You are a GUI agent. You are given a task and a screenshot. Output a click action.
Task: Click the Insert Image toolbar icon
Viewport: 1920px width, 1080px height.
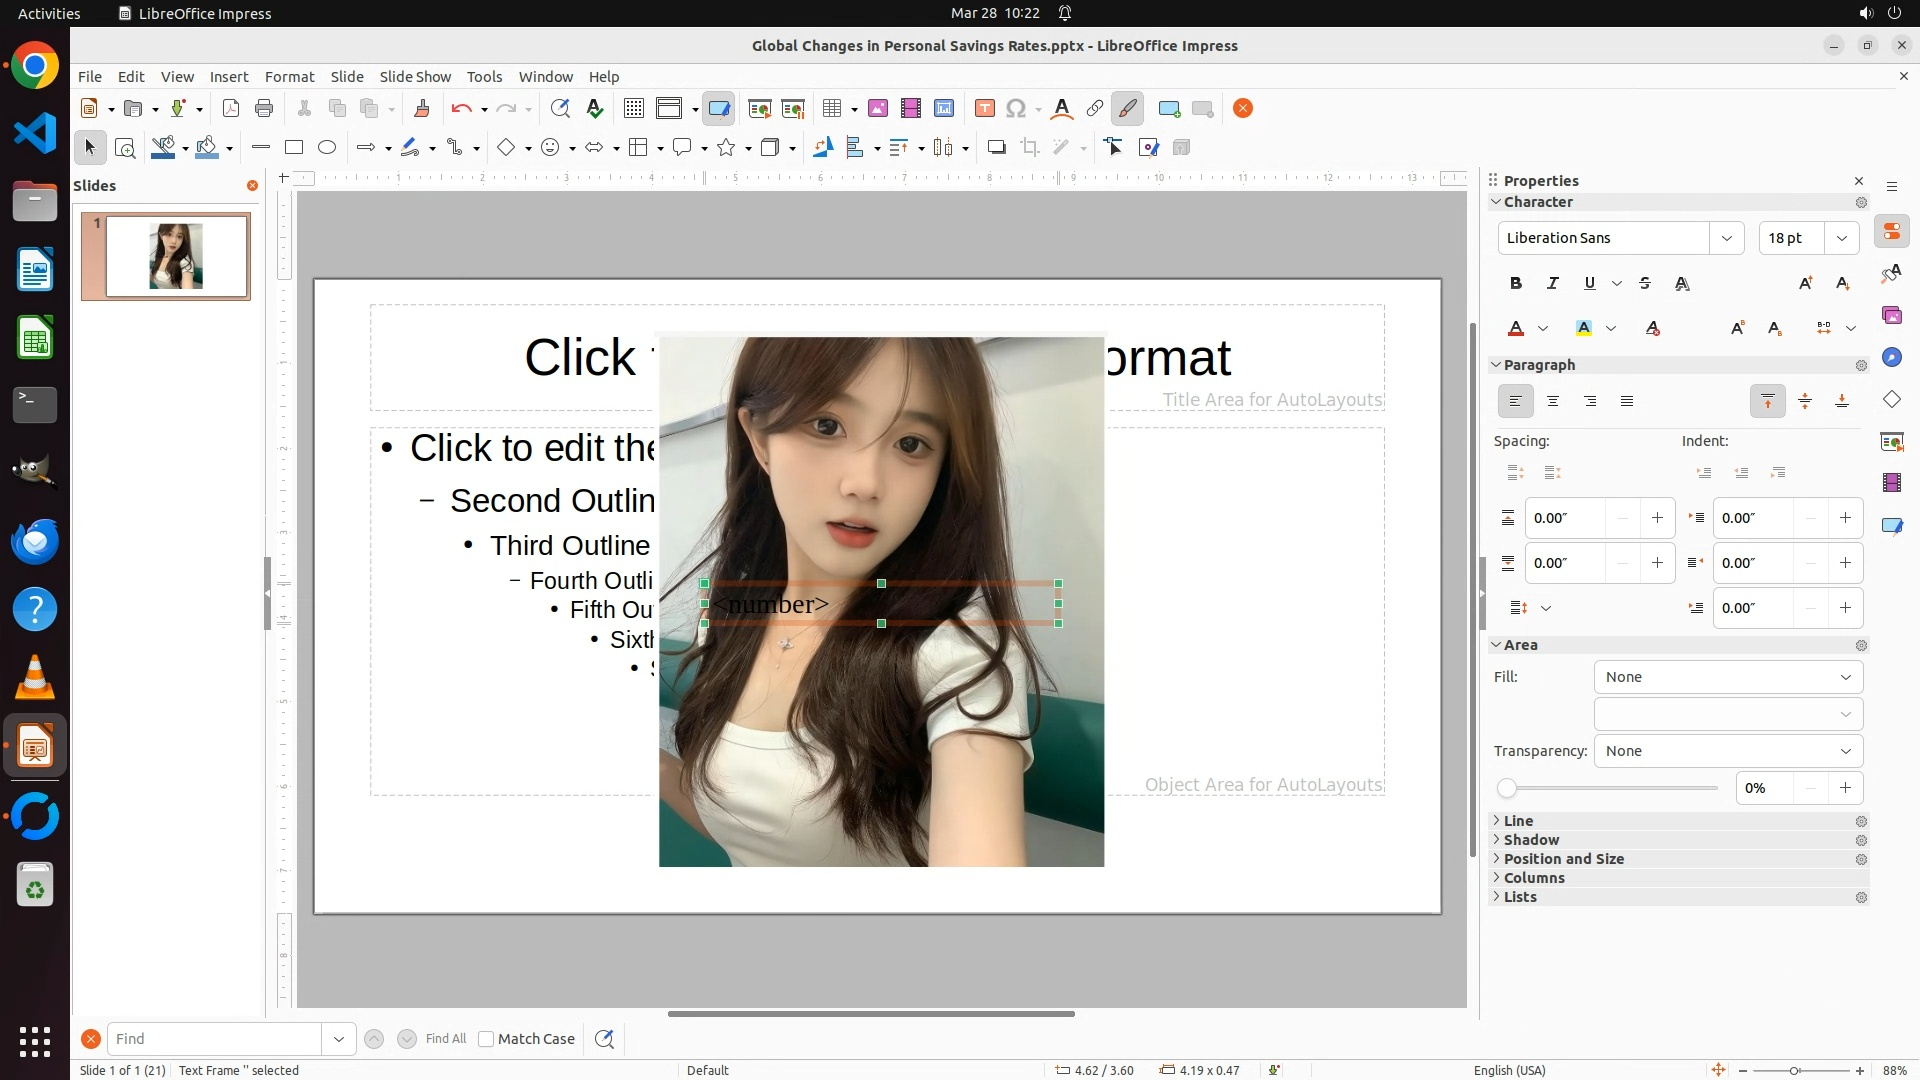click(x=878, y=109)
